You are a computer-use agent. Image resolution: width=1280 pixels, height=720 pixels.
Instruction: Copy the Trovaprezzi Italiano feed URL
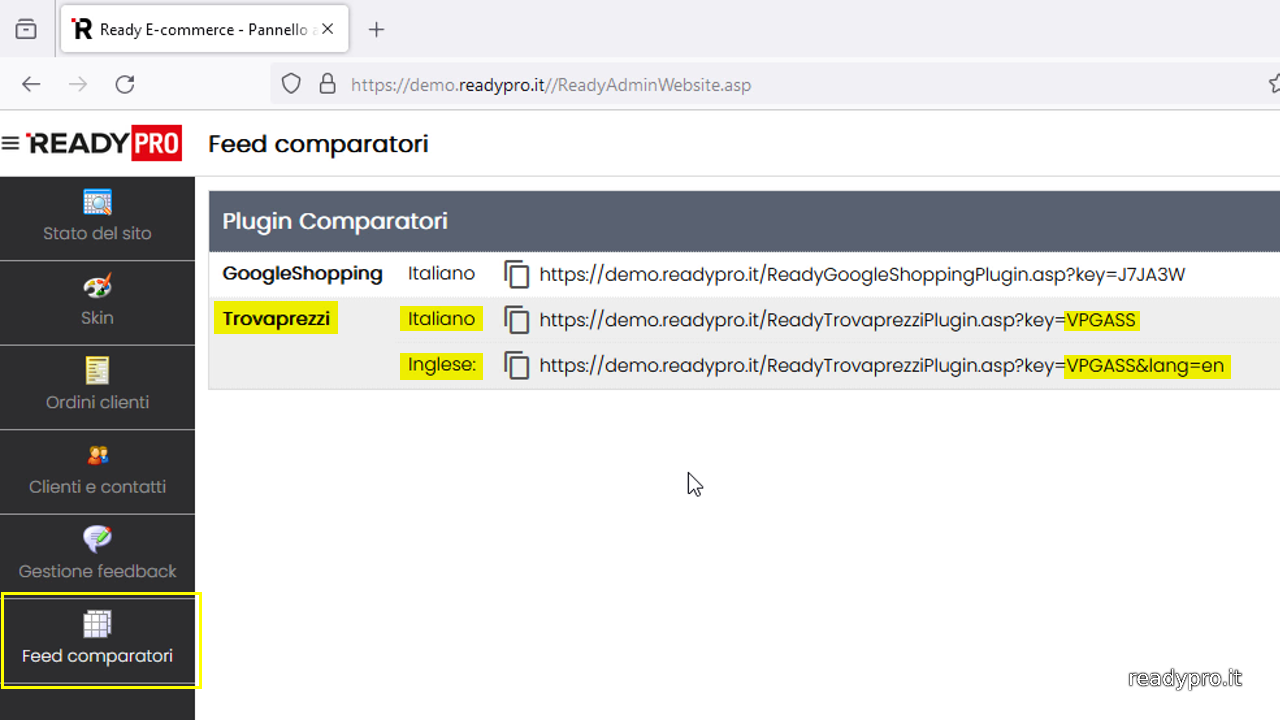tap(516, 320)
